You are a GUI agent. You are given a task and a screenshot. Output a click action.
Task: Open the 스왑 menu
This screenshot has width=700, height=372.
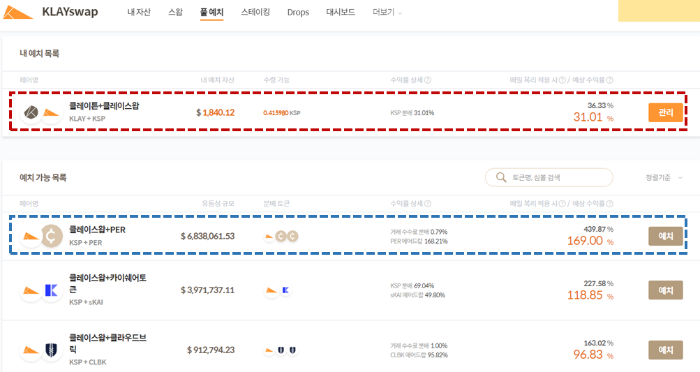175,12
